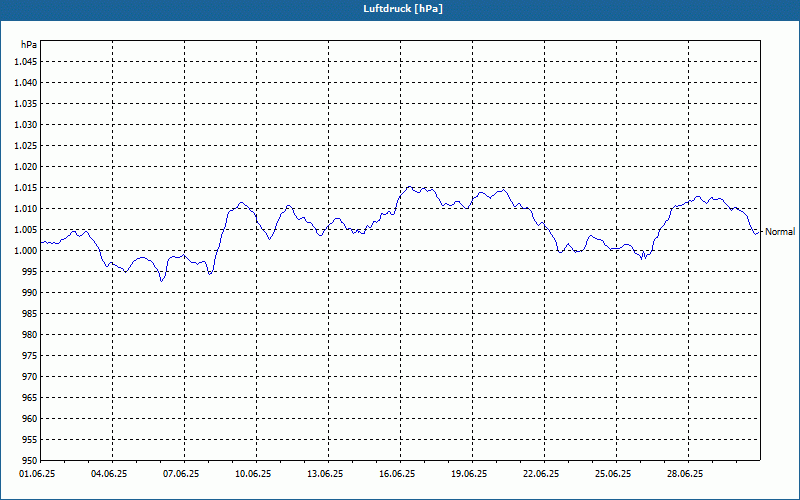The width and height of the screenshot is (800, 500).
Task: Click the 985 y-axis value
Action: (30, 314)
